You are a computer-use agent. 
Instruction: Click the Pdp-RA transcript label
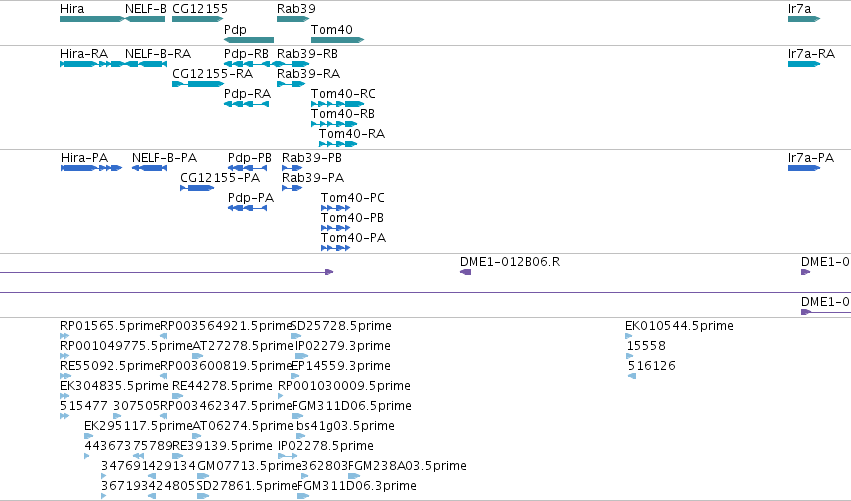pos(247,93)
